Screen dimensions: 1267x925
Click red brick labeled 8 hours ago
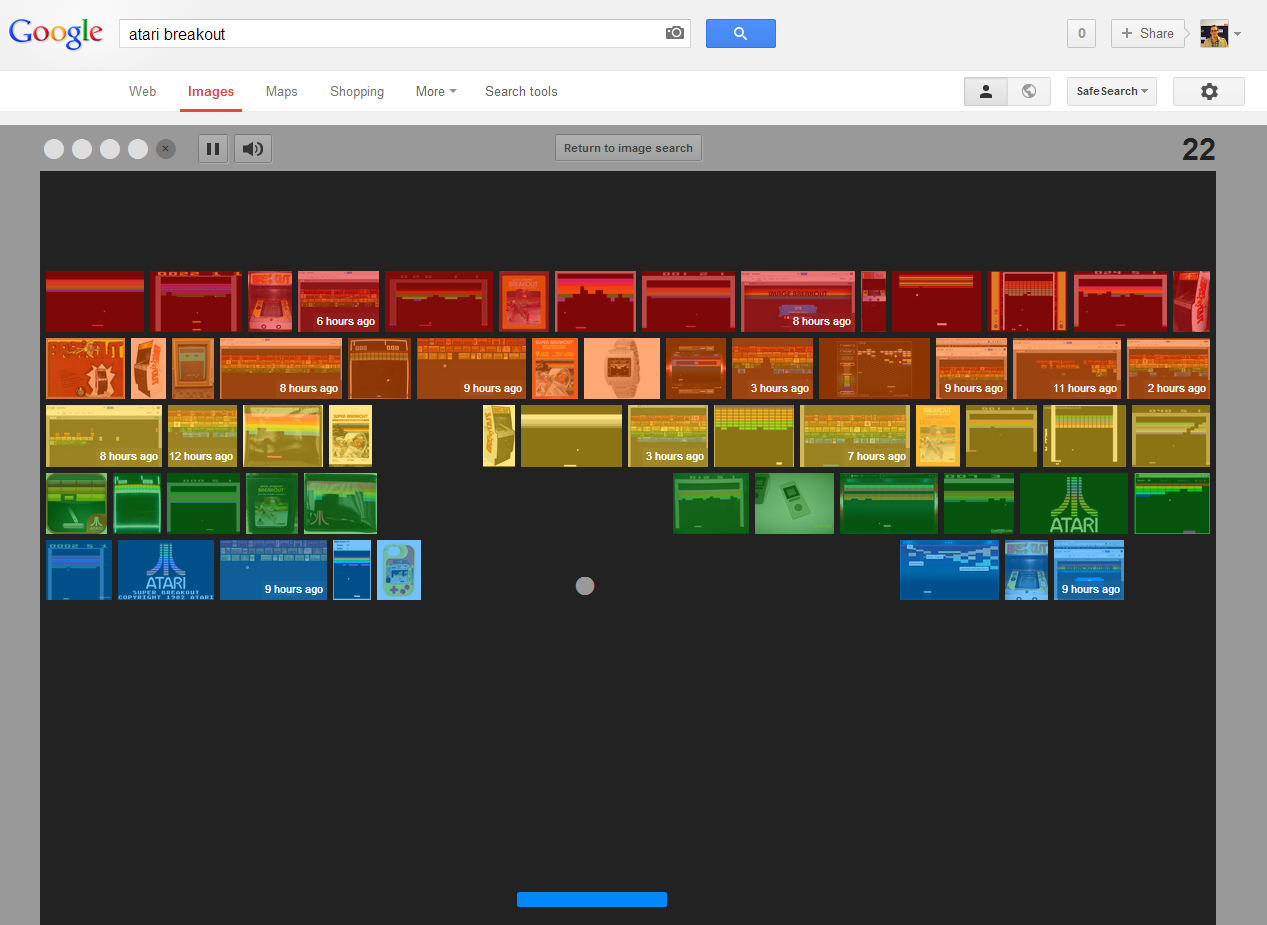tap(798, 301)
